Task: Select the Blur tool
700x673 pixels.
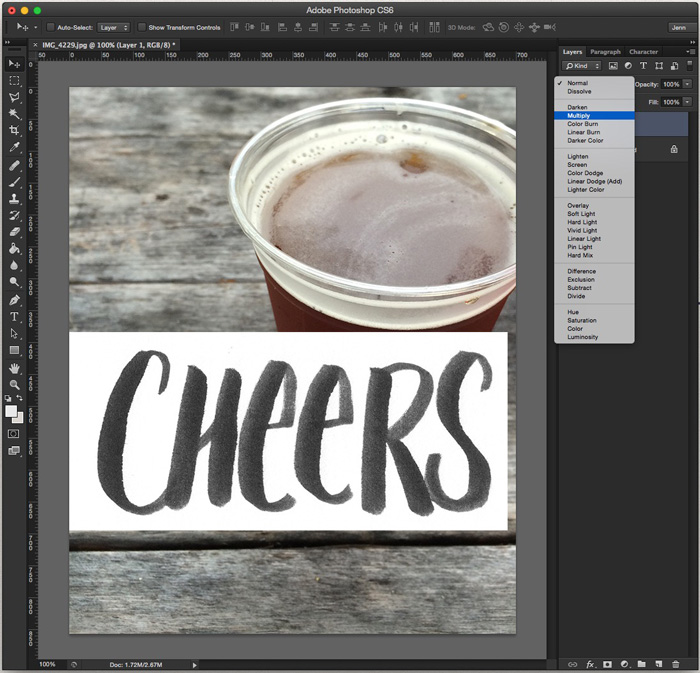Action: (x=14, y=266)
